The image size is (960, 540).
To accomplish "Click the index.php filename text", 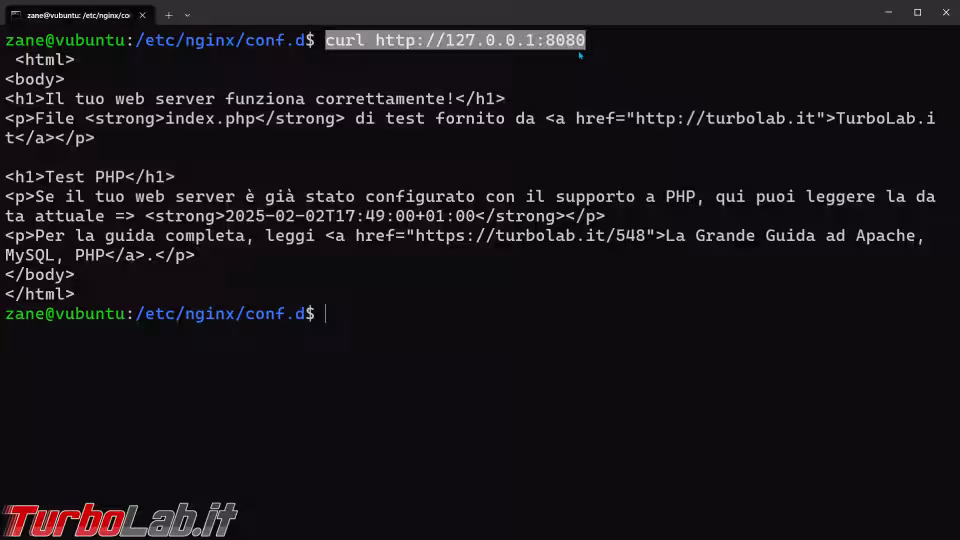I will (210, 118).
